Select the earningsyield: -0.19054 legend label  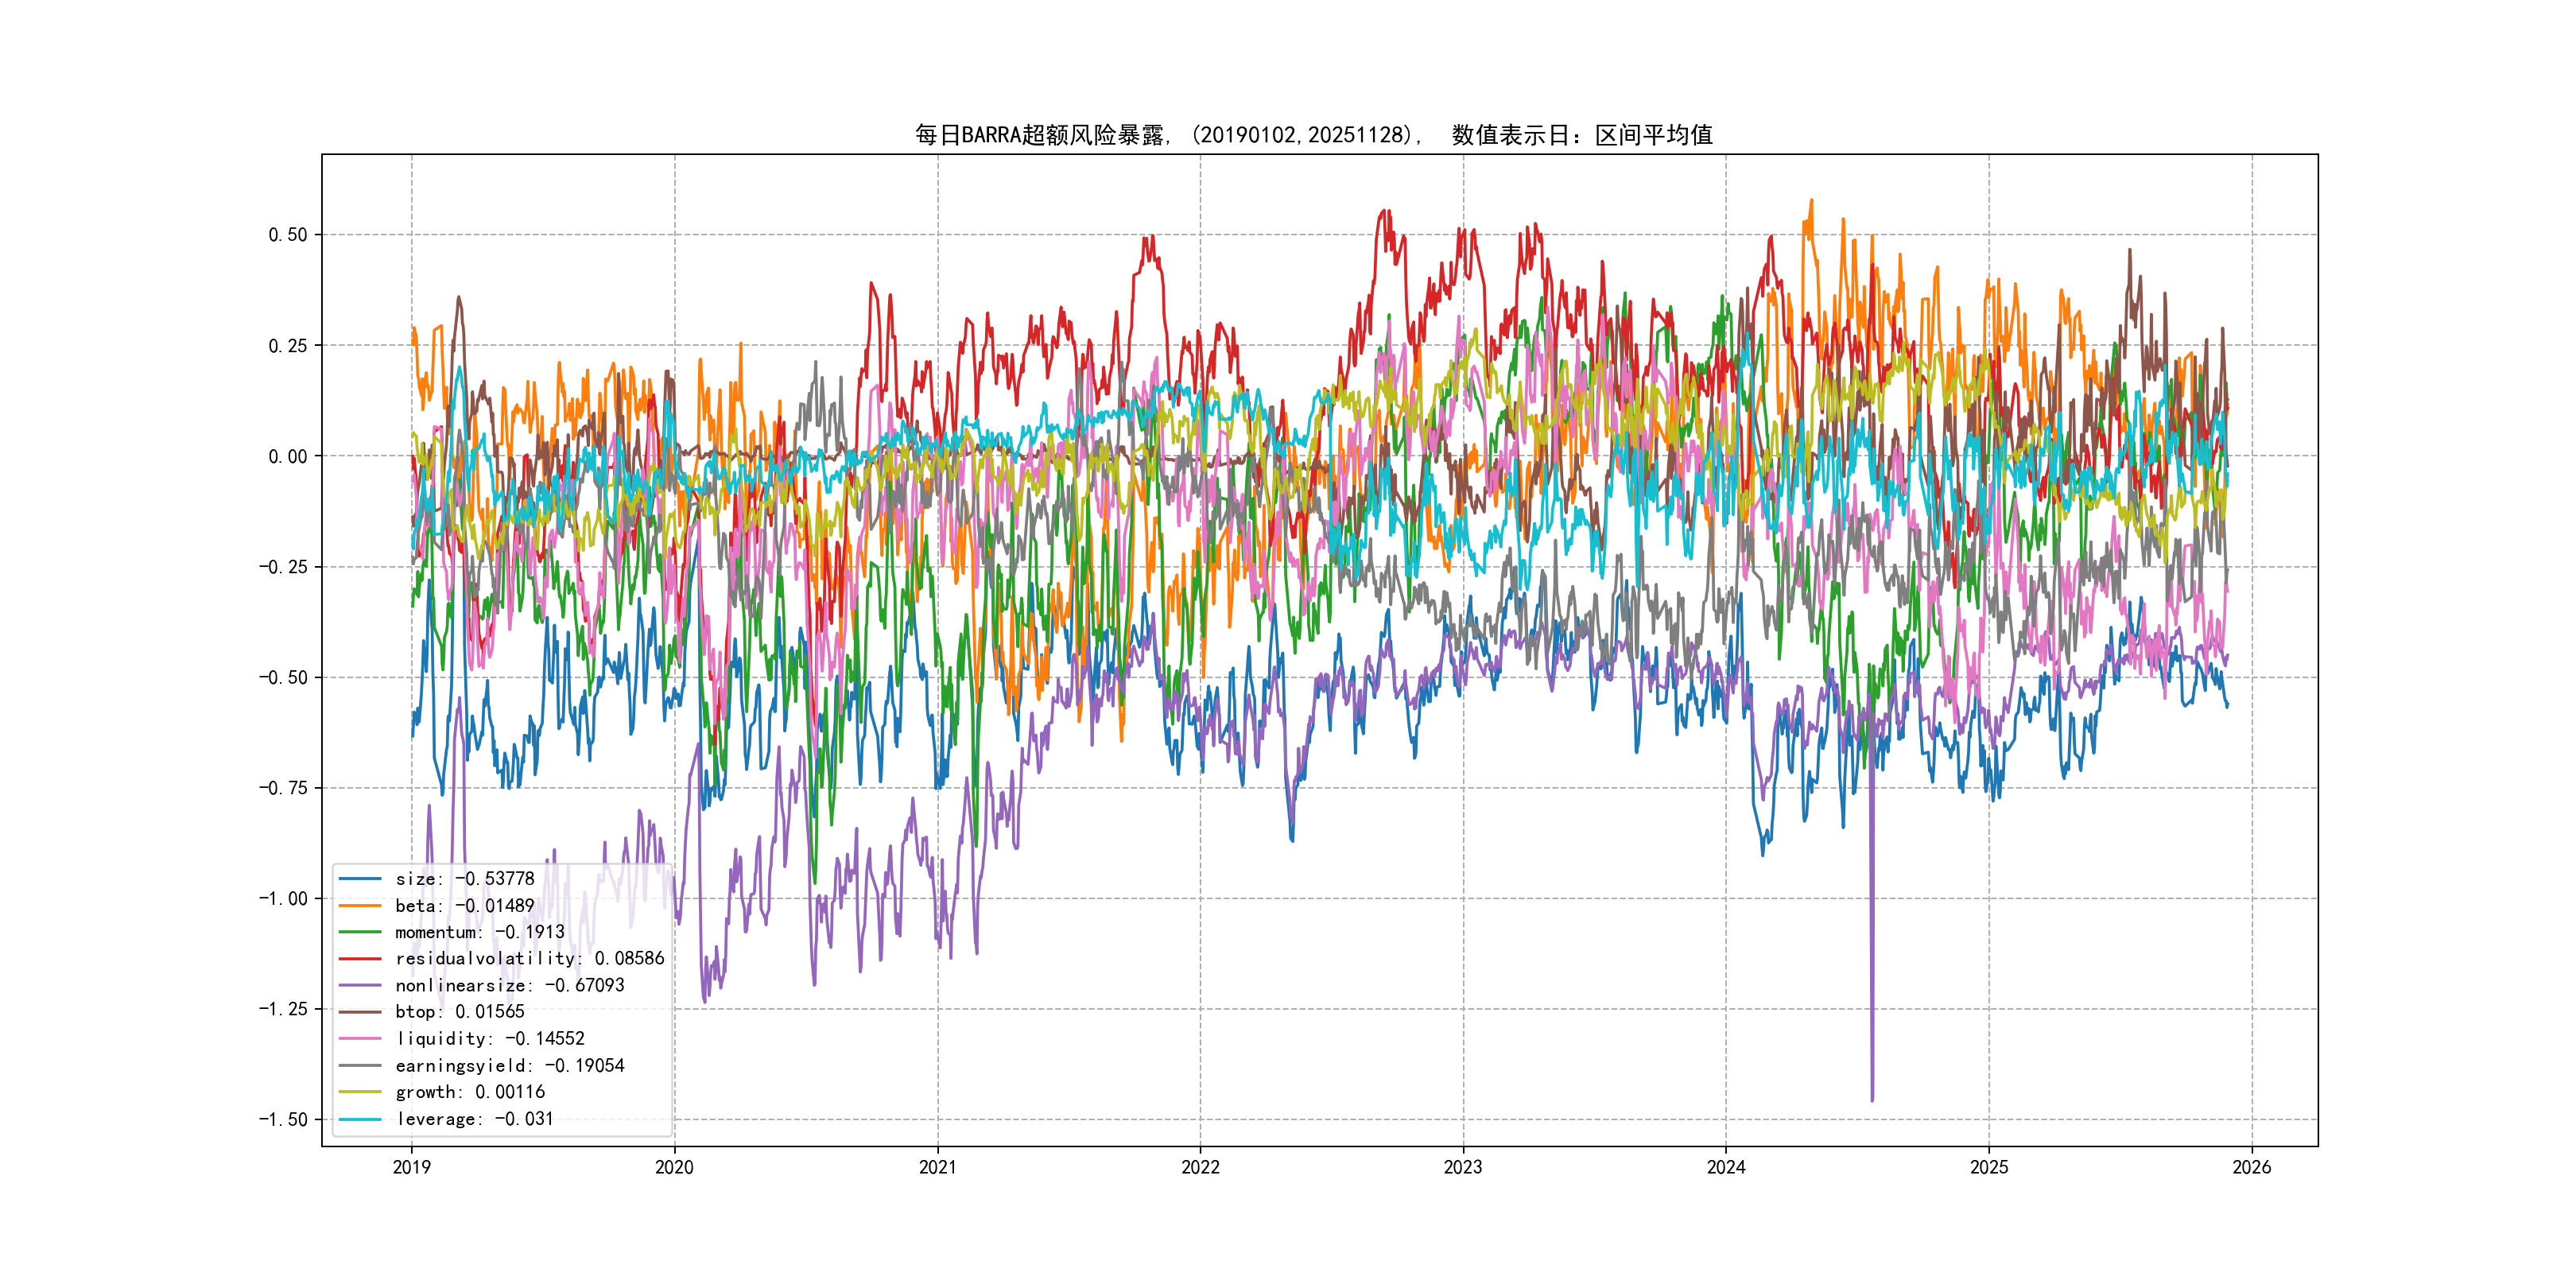509,1066
